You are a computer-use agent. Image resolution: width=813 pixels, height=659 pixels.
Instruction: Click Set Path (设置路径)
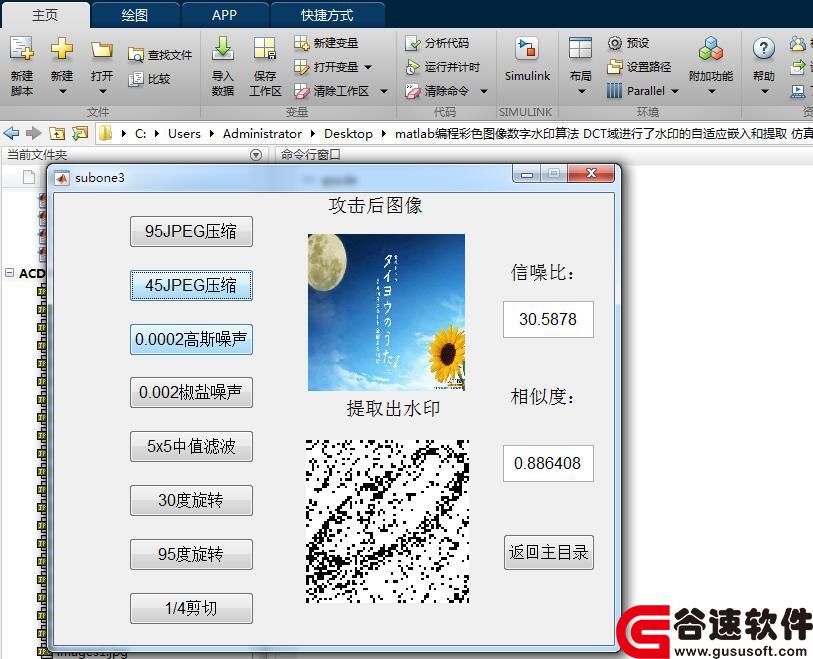click(639, 67)
